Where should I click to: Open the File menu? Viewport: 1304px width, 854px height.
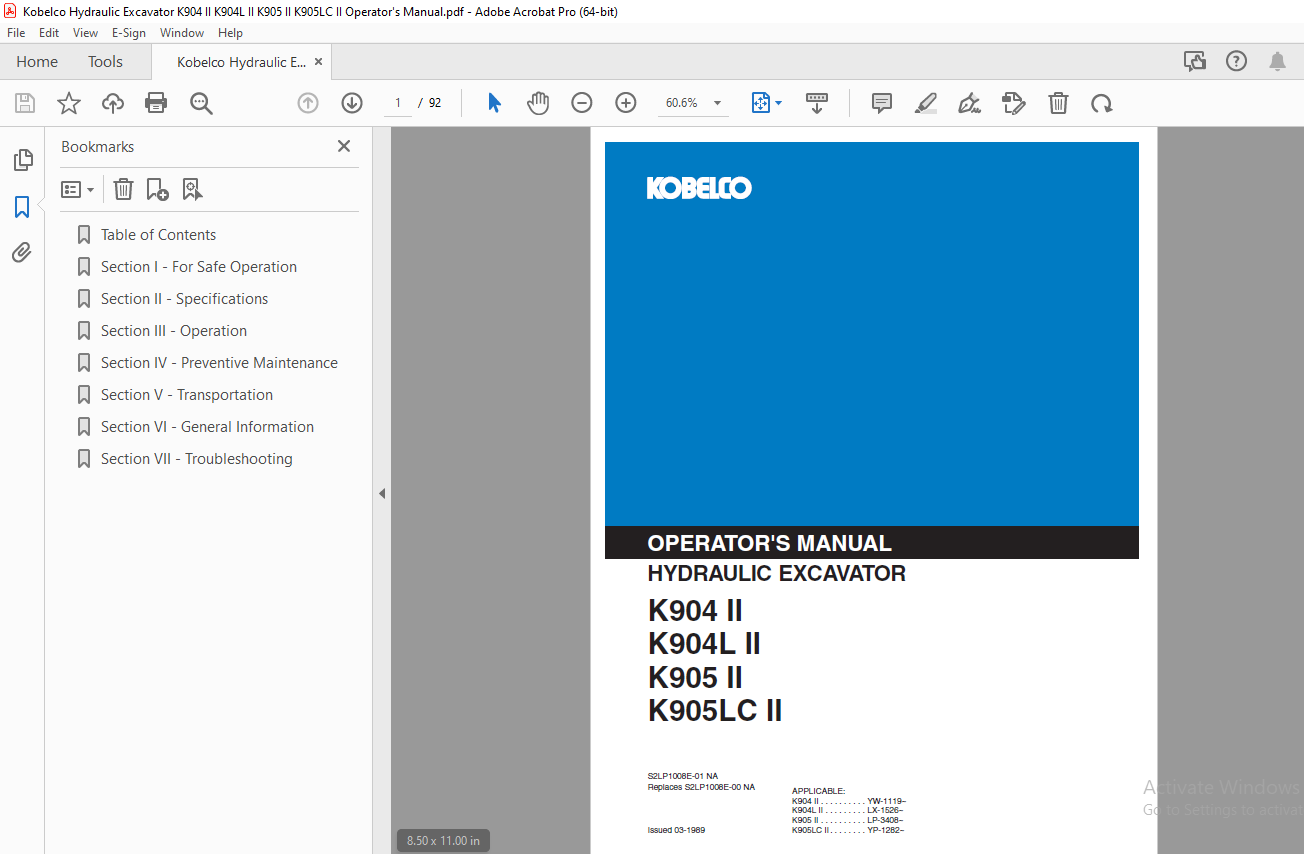(x=16, y=33)
